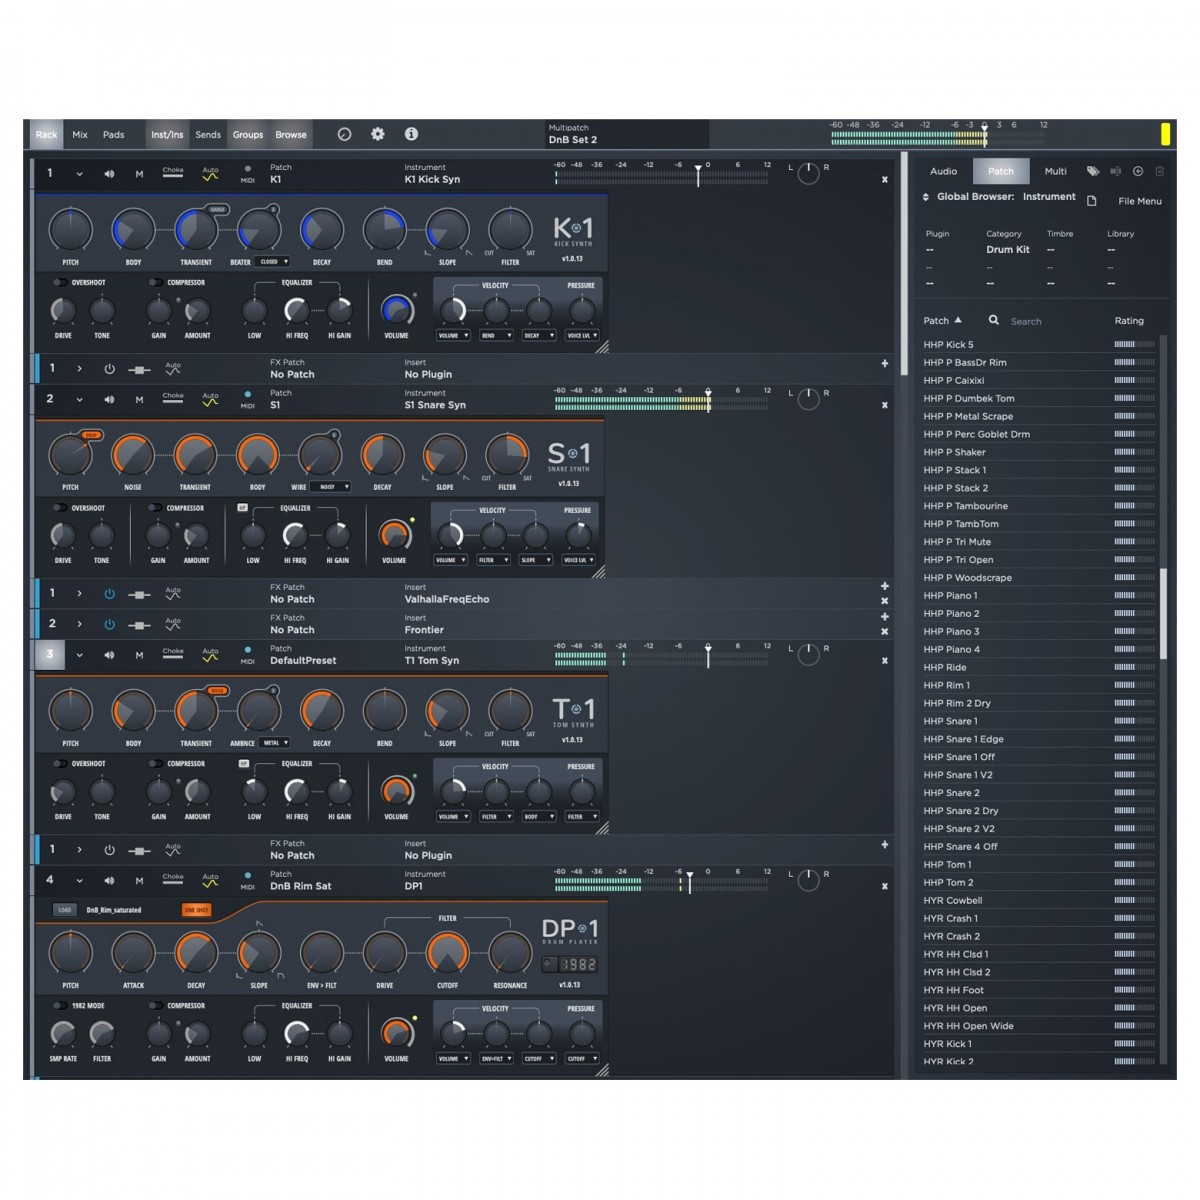Click Choke icon on slot 3 DefaultPreset

pyautogui.click(x=173, y=653)
